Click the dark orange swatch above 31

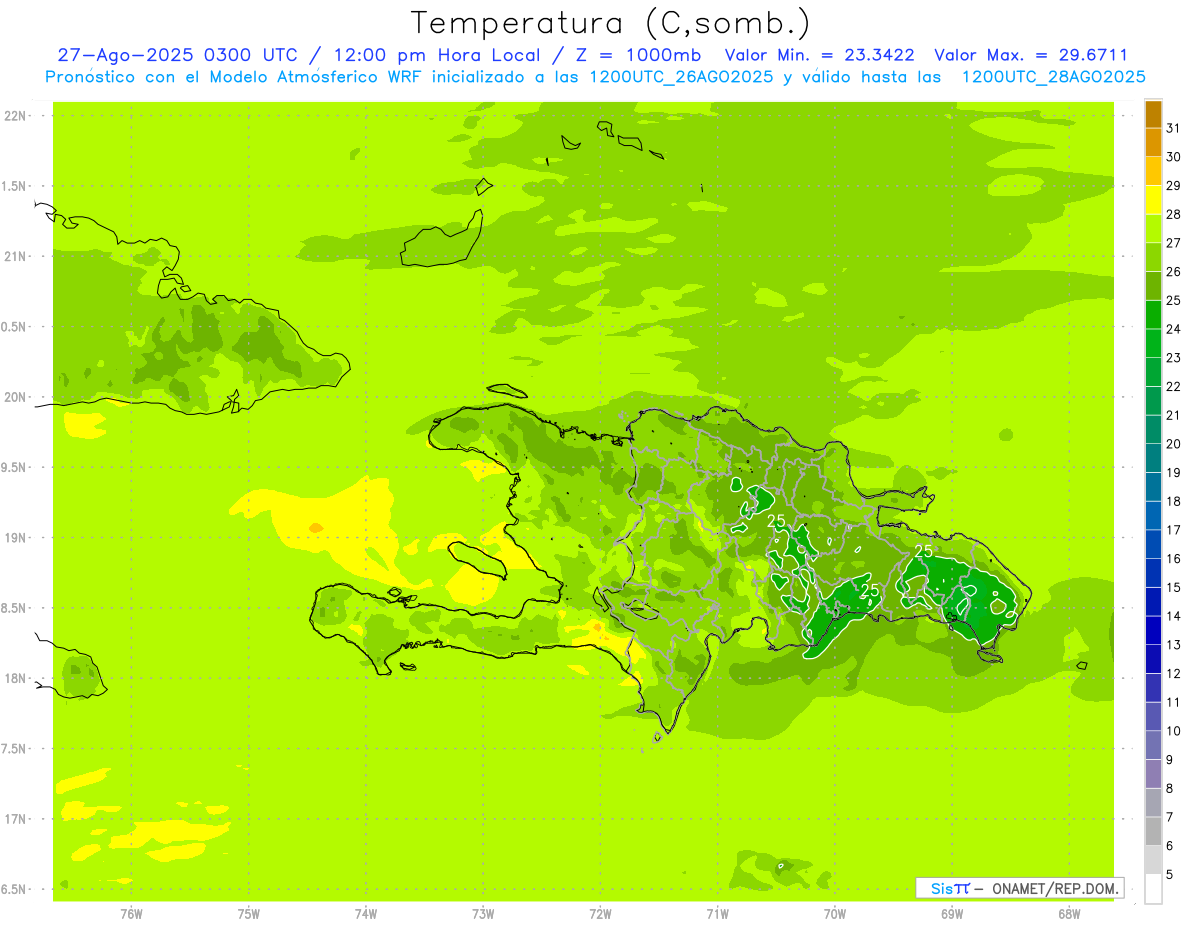click(x=1153, y=114)
